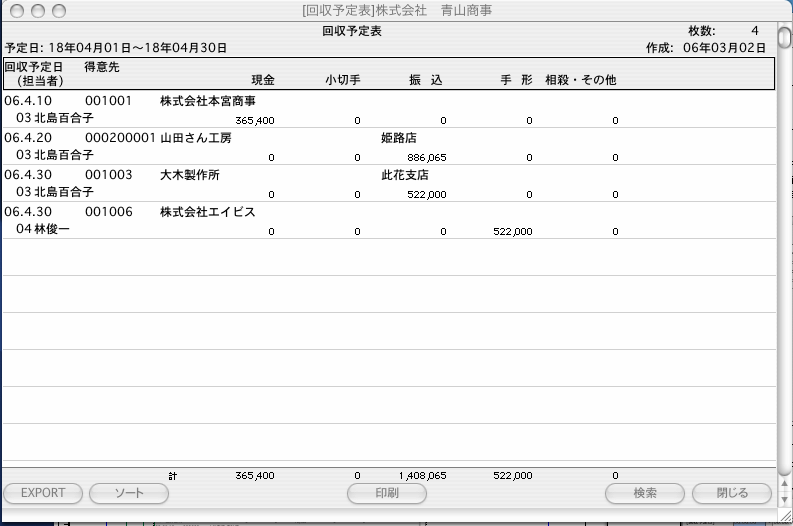Screen dimensions: 793x526
Task: Click the 1,408,065 total in the footer
Action: point(422,476)
